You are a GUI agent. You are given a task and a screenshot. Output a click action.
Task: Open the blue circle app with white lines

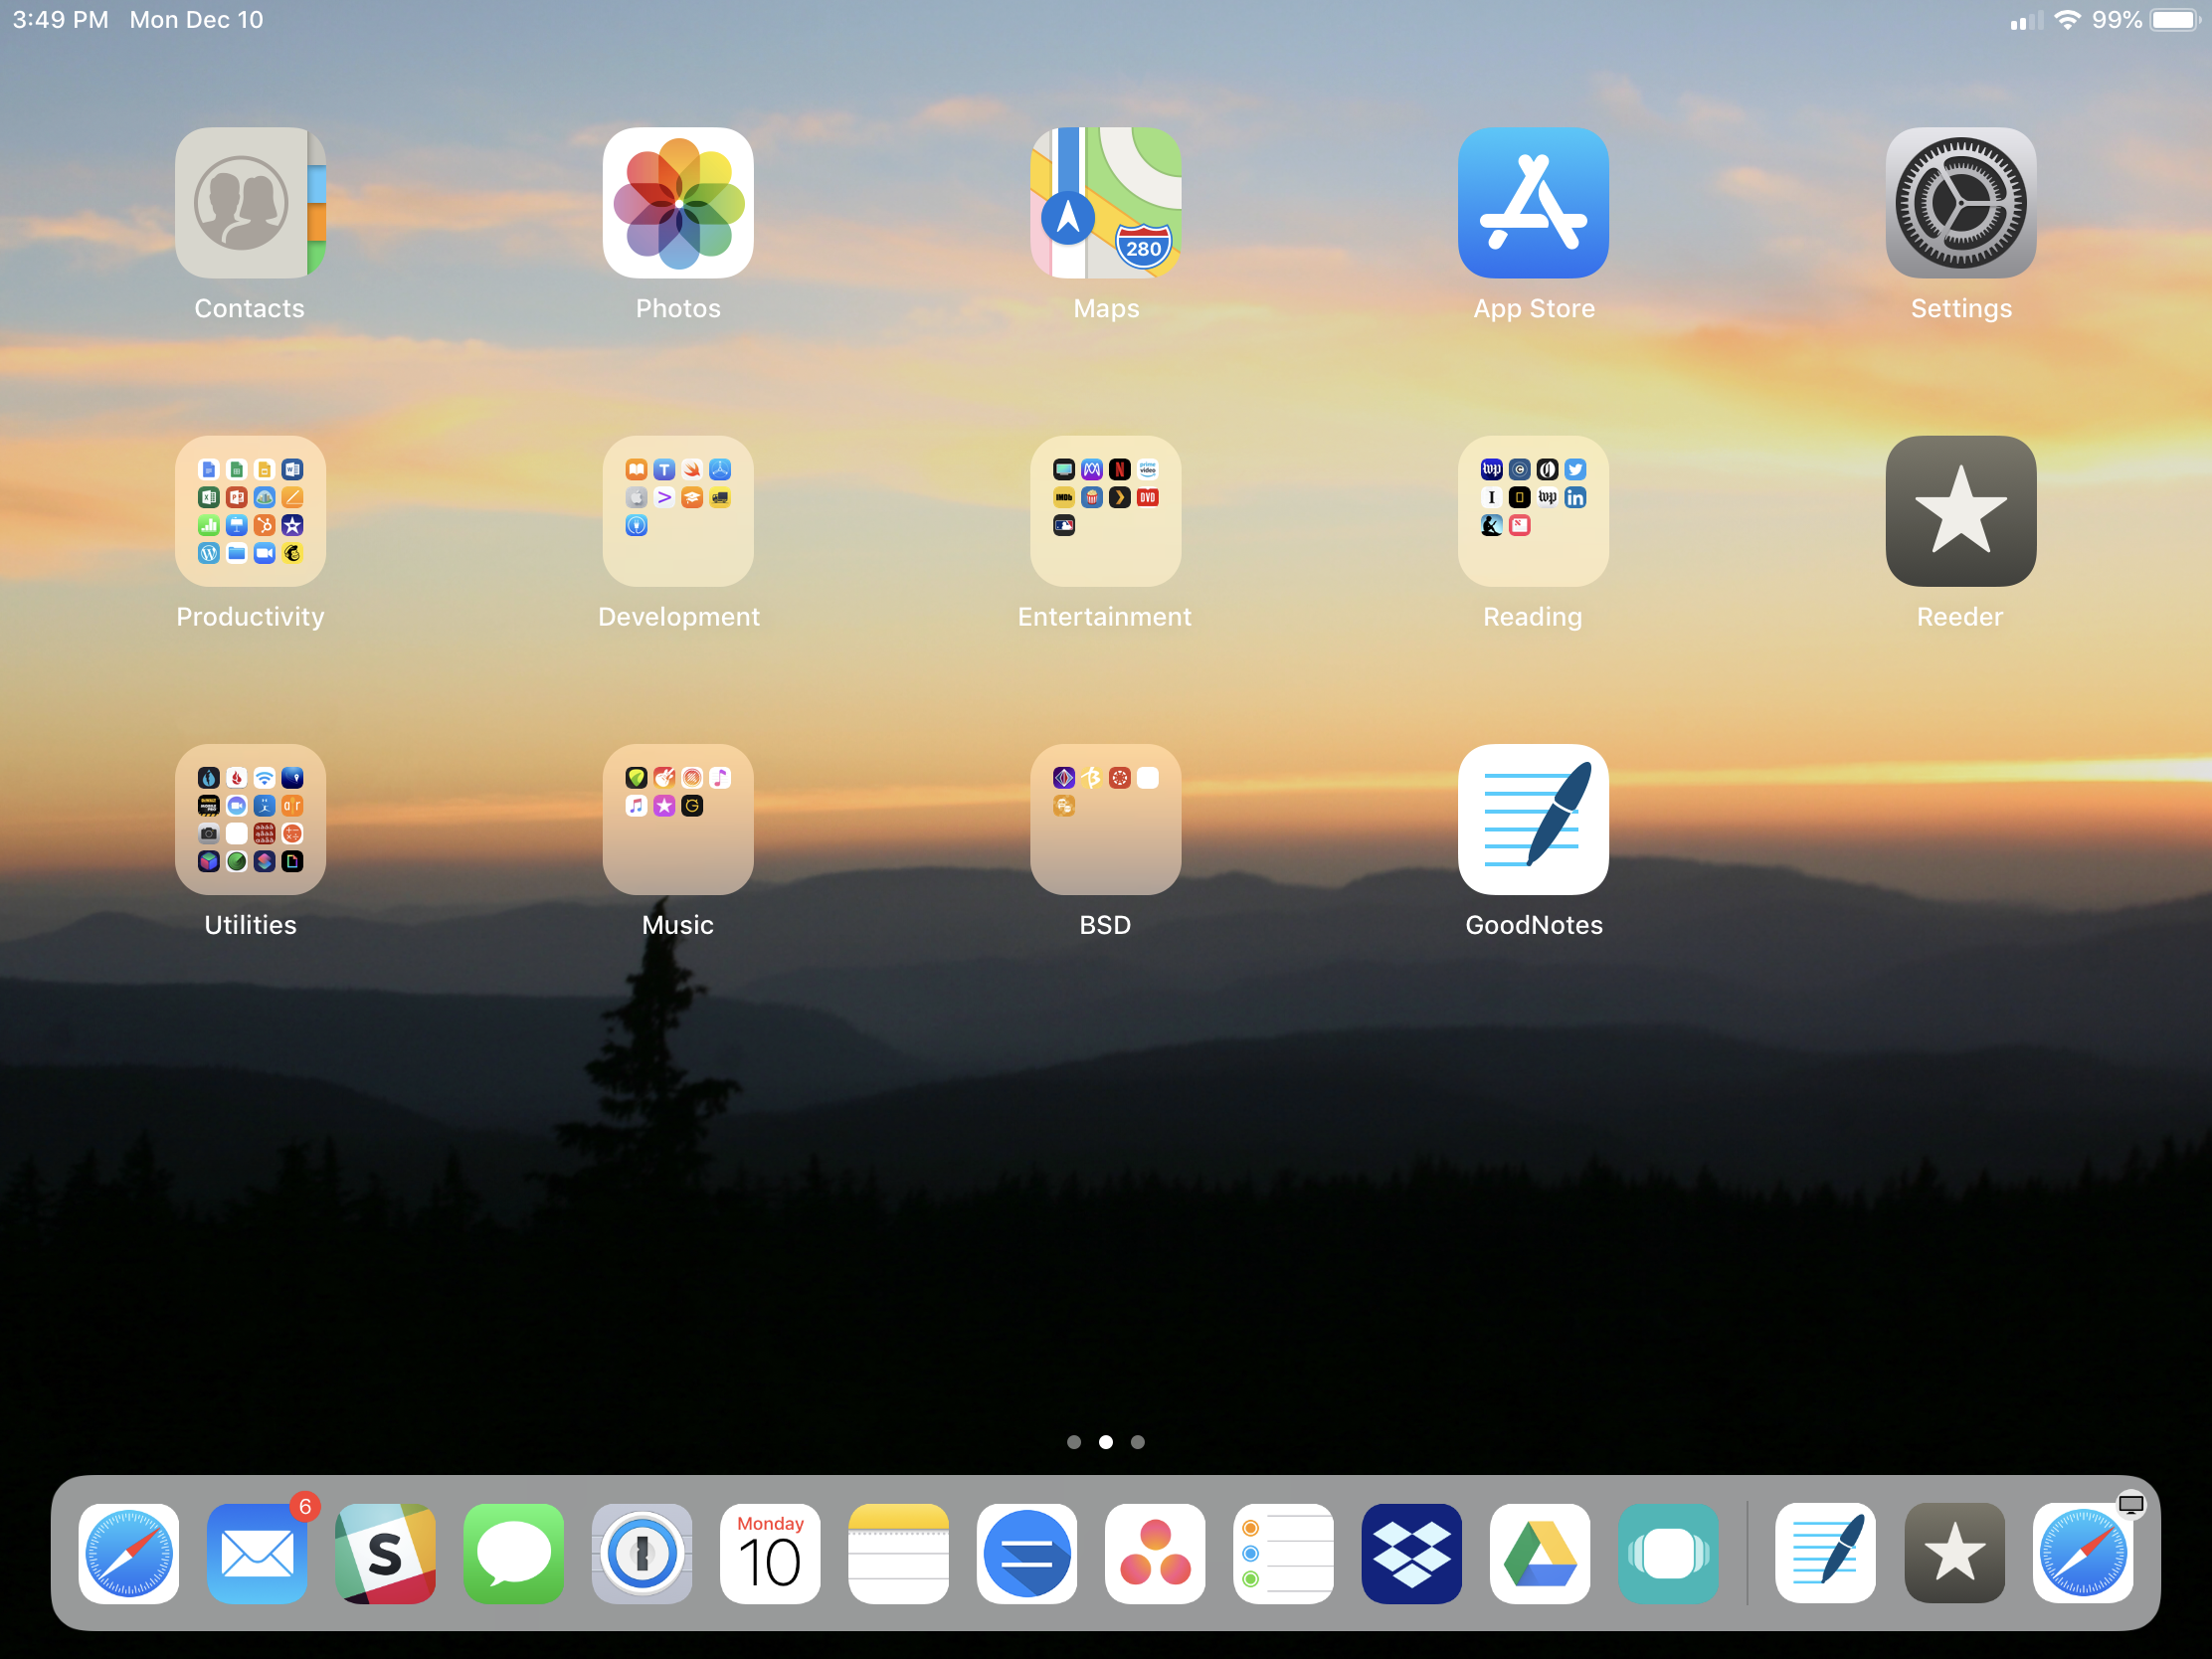1027,1554
